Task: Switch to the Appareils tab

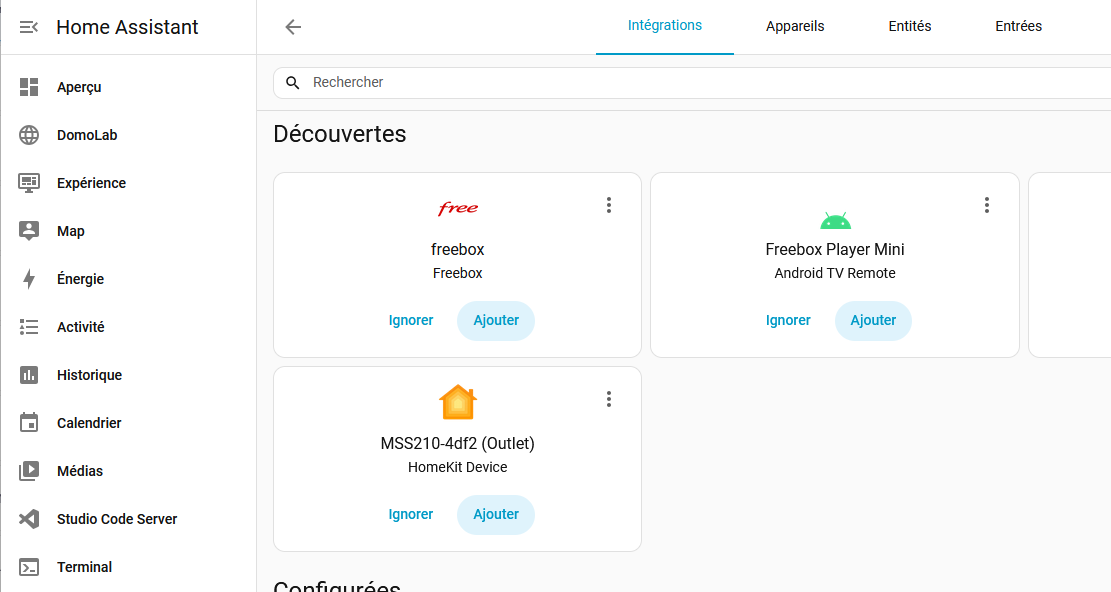Action: pyautogui.click(x=795, y=27)
